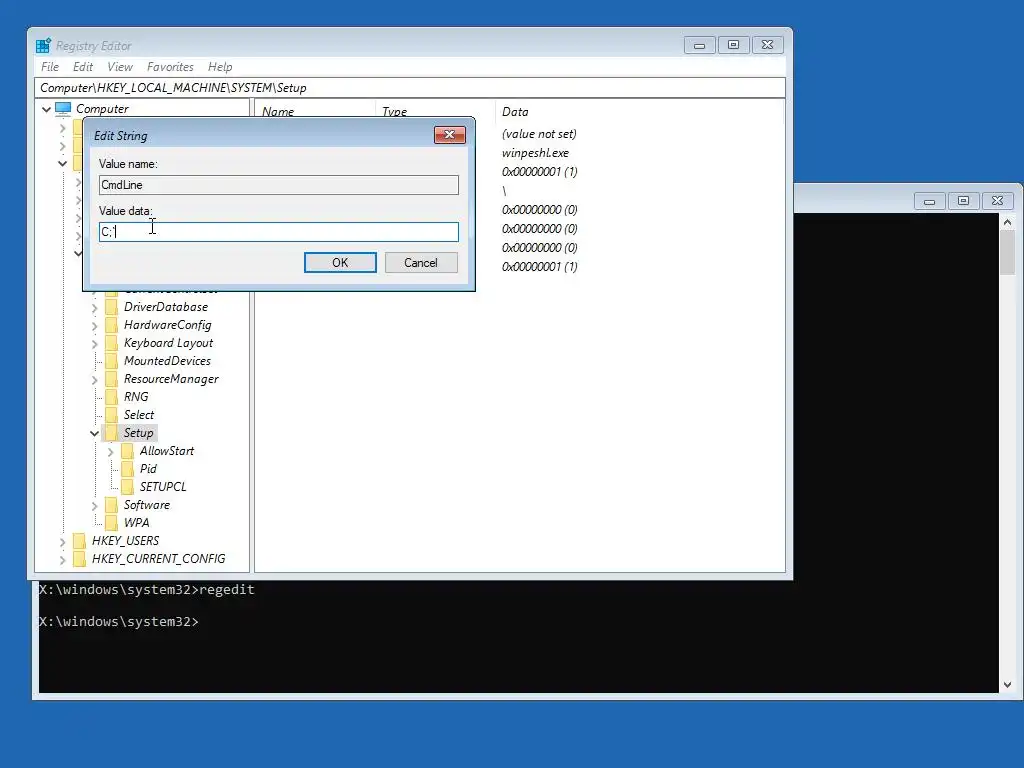This screenshot has height=768, width=1024.
Task: Close the Registry Editor window
Action: [767, 45]
